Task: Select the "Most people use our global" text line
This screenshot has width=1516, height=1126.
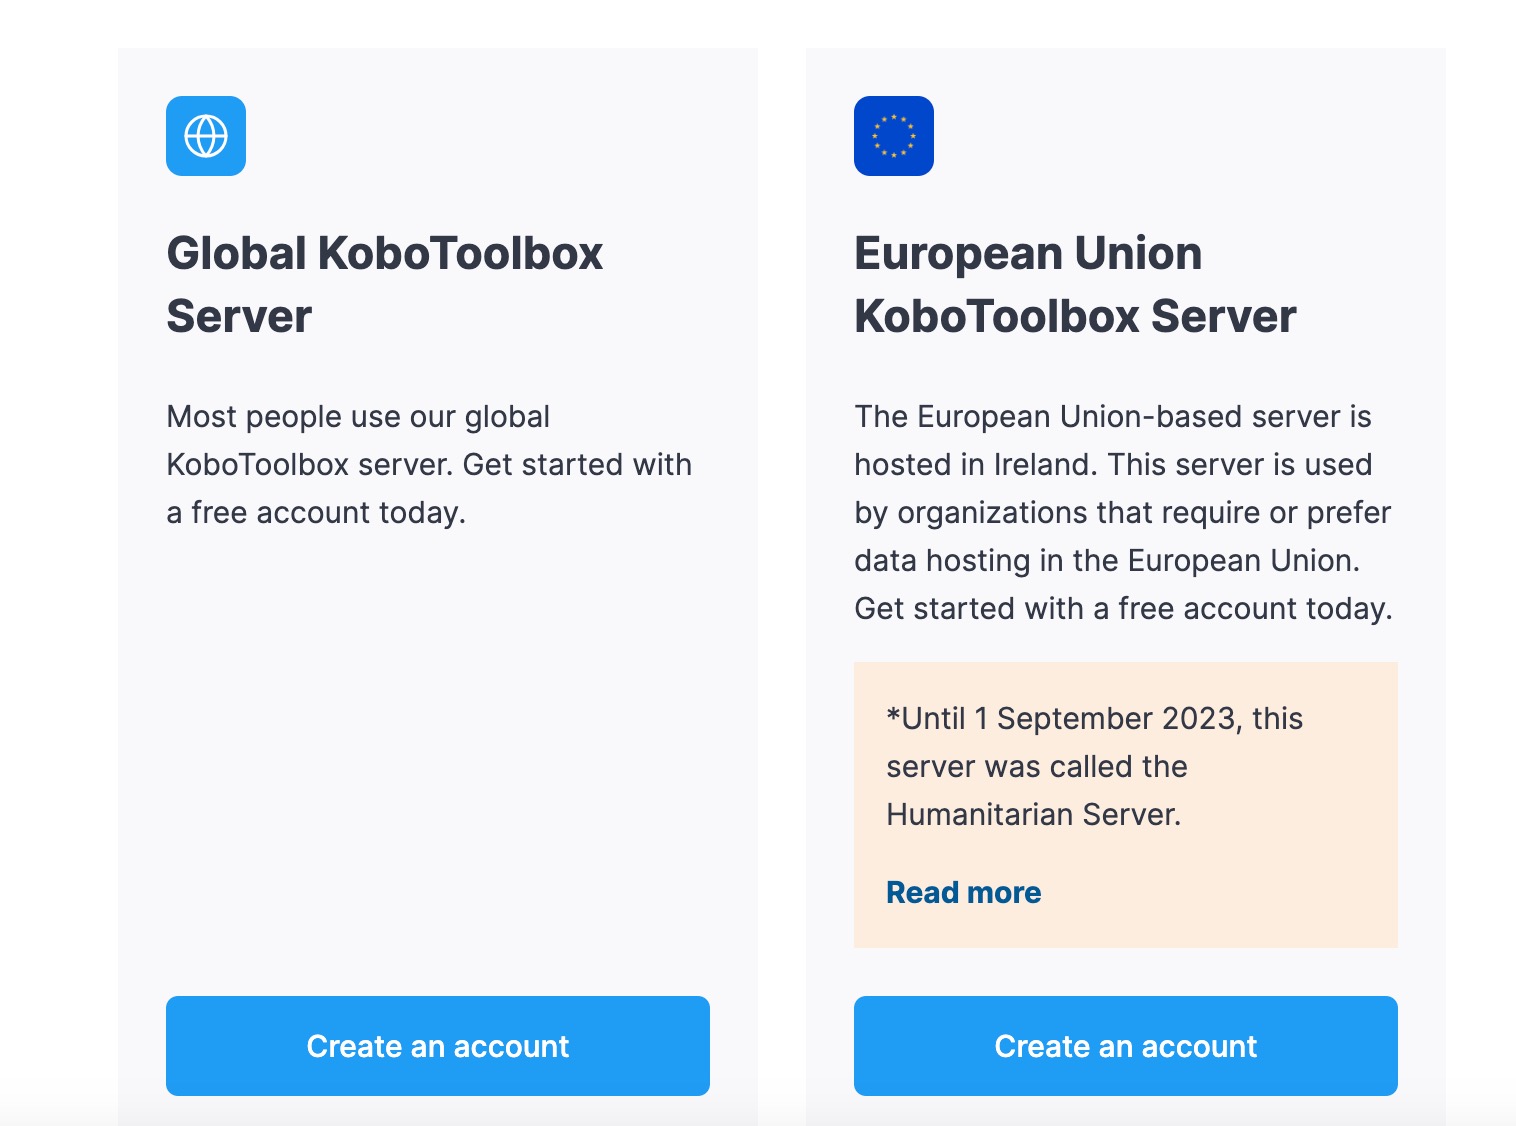Action: coord(358,416)
